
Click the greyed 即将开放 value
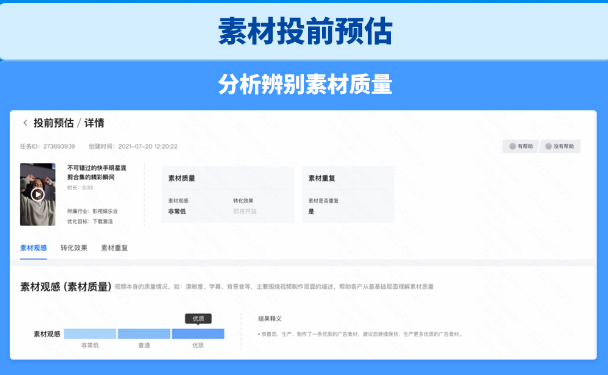pos(245,211)
